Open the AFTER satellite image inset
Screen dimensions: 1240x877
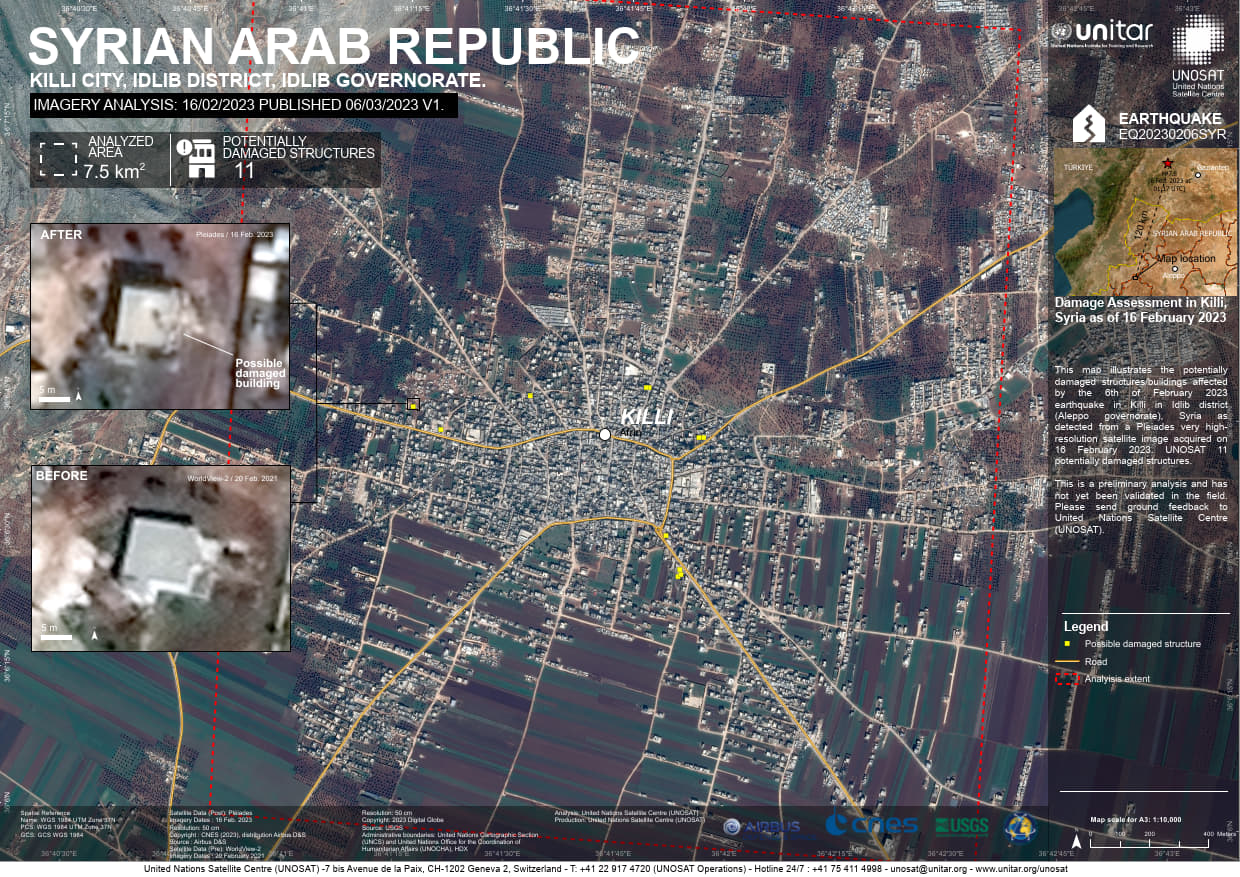pos(160,316)
